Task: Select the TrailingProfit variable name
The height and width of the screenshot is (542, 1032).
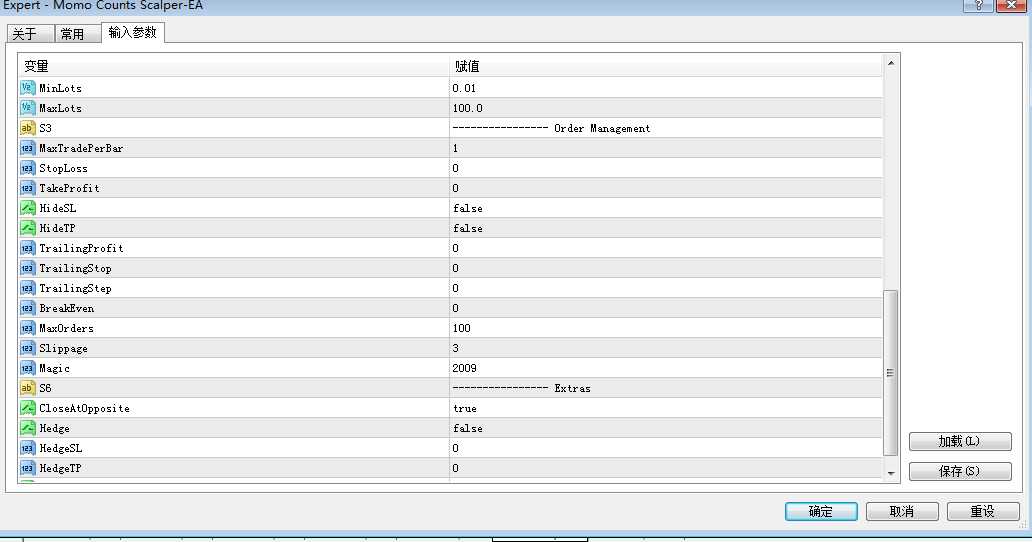Action: 81,248
